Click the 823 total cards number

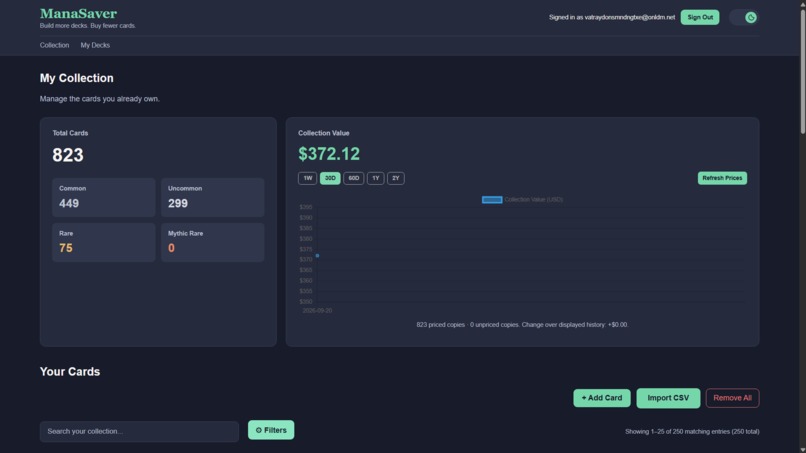click(x=68, y=155)
